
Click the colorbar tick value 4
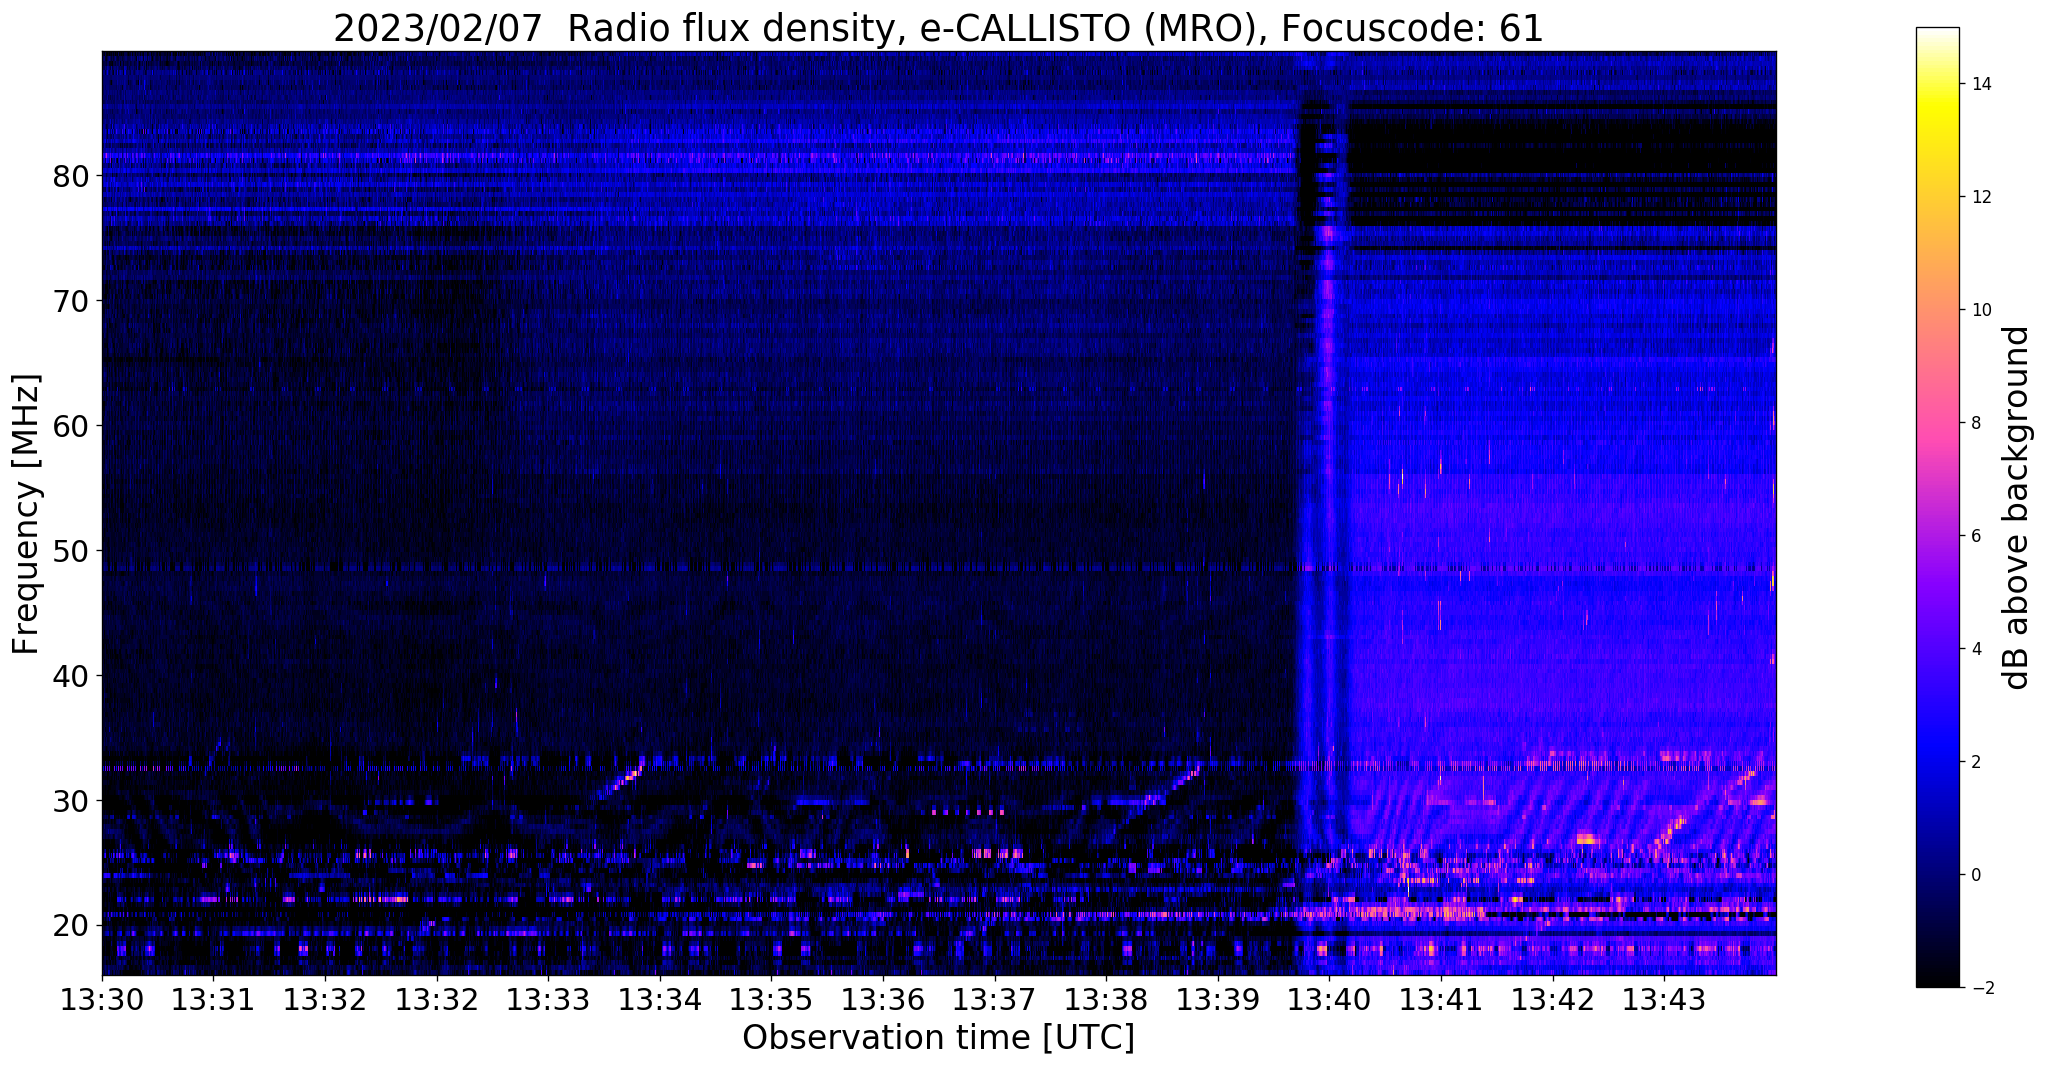[1974, 649]
